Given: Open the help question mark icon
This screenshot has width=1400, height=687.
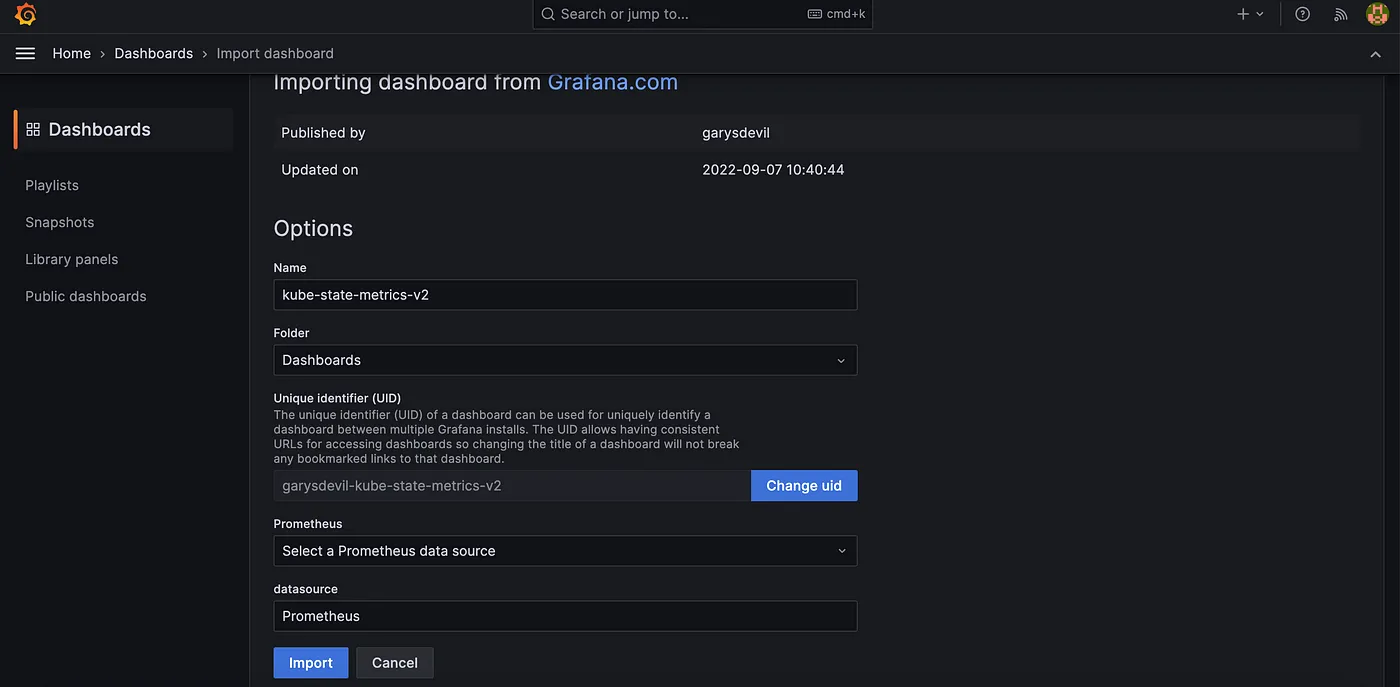Looking at the screenshot, I should click(x=1302, y=14).
